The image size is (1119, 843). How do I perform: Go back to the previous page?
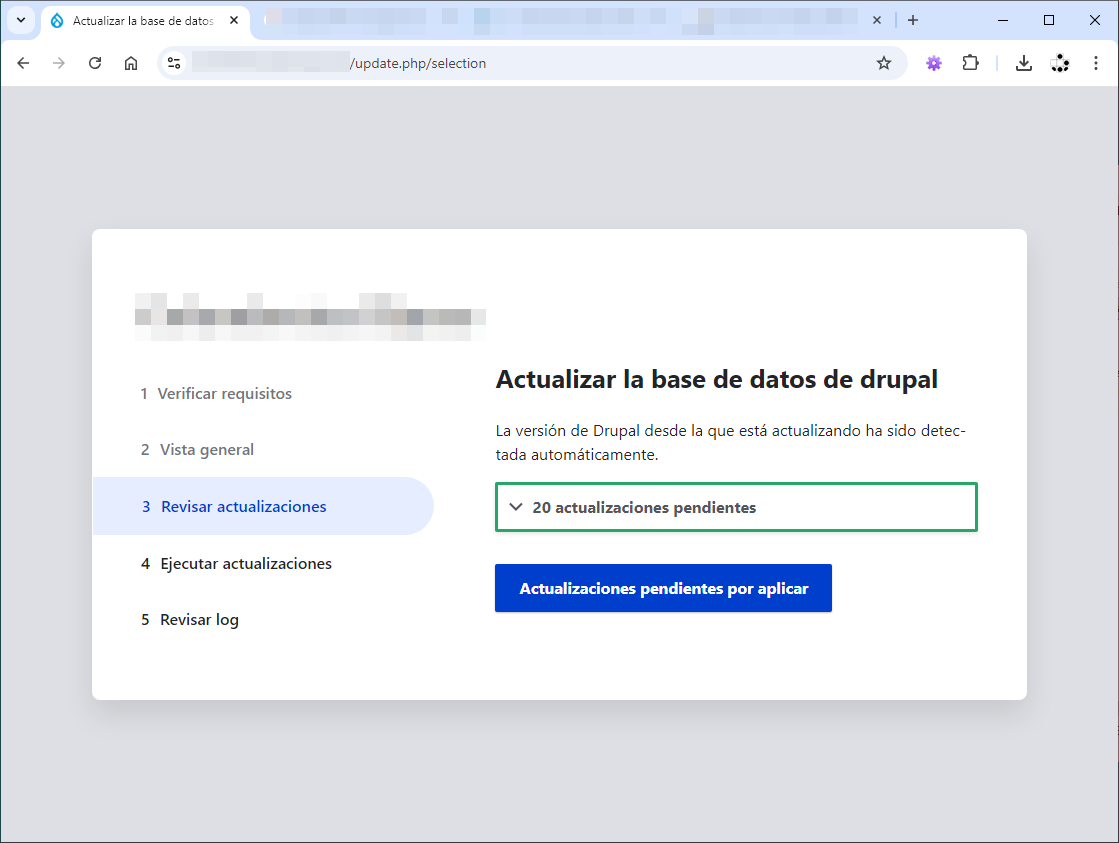click(23, 63)
